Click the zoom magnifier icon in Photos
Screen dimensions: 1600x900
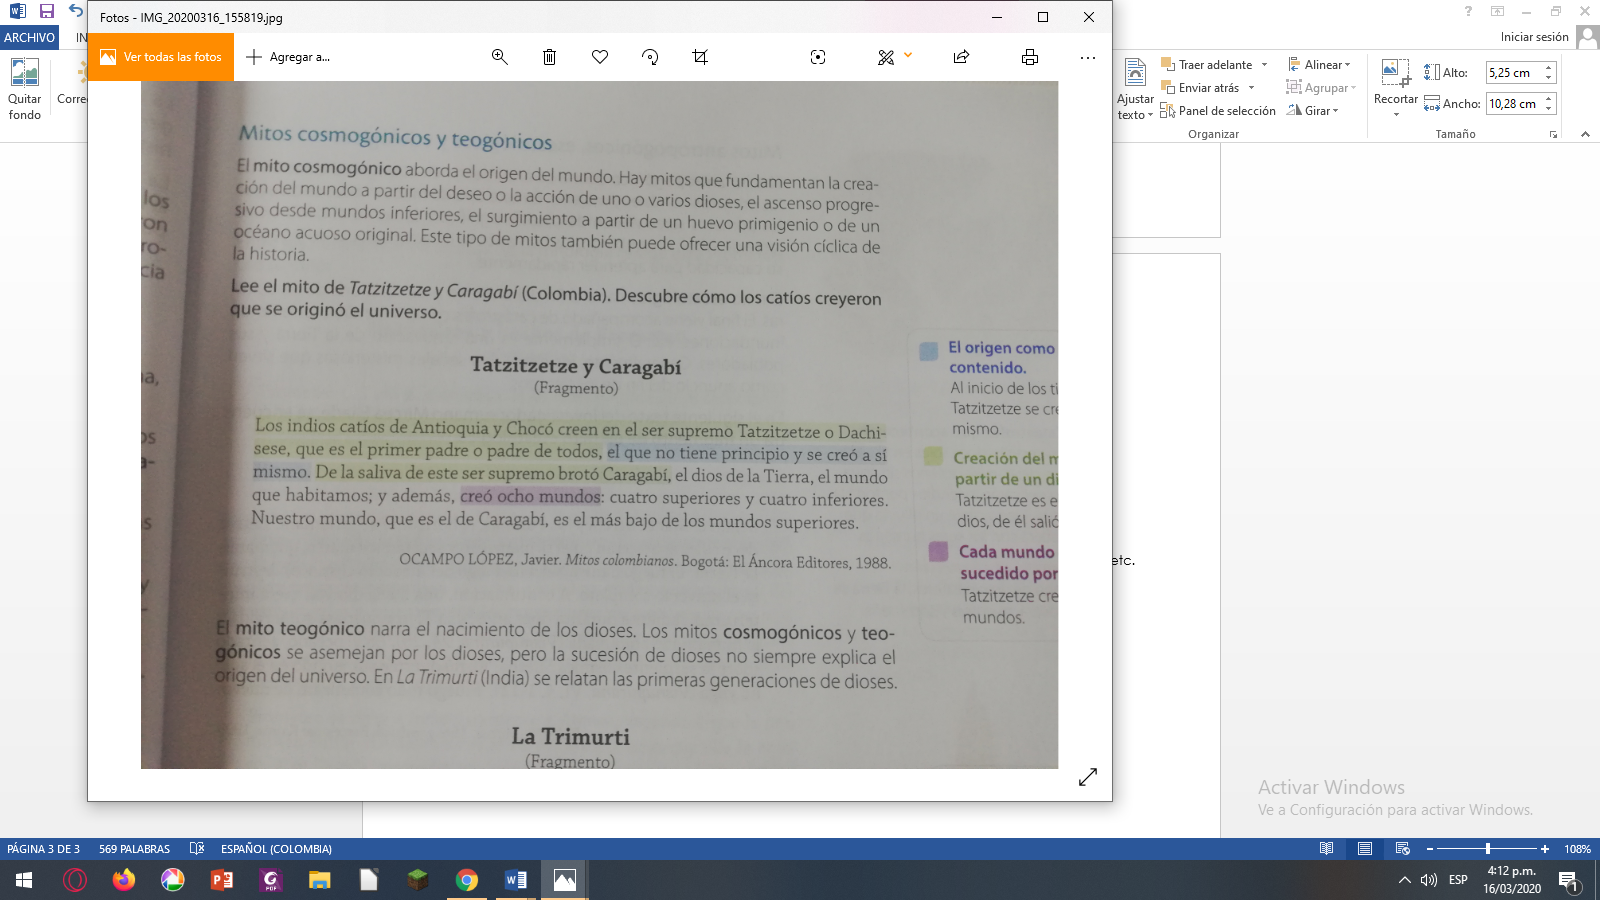coord(500,57)
